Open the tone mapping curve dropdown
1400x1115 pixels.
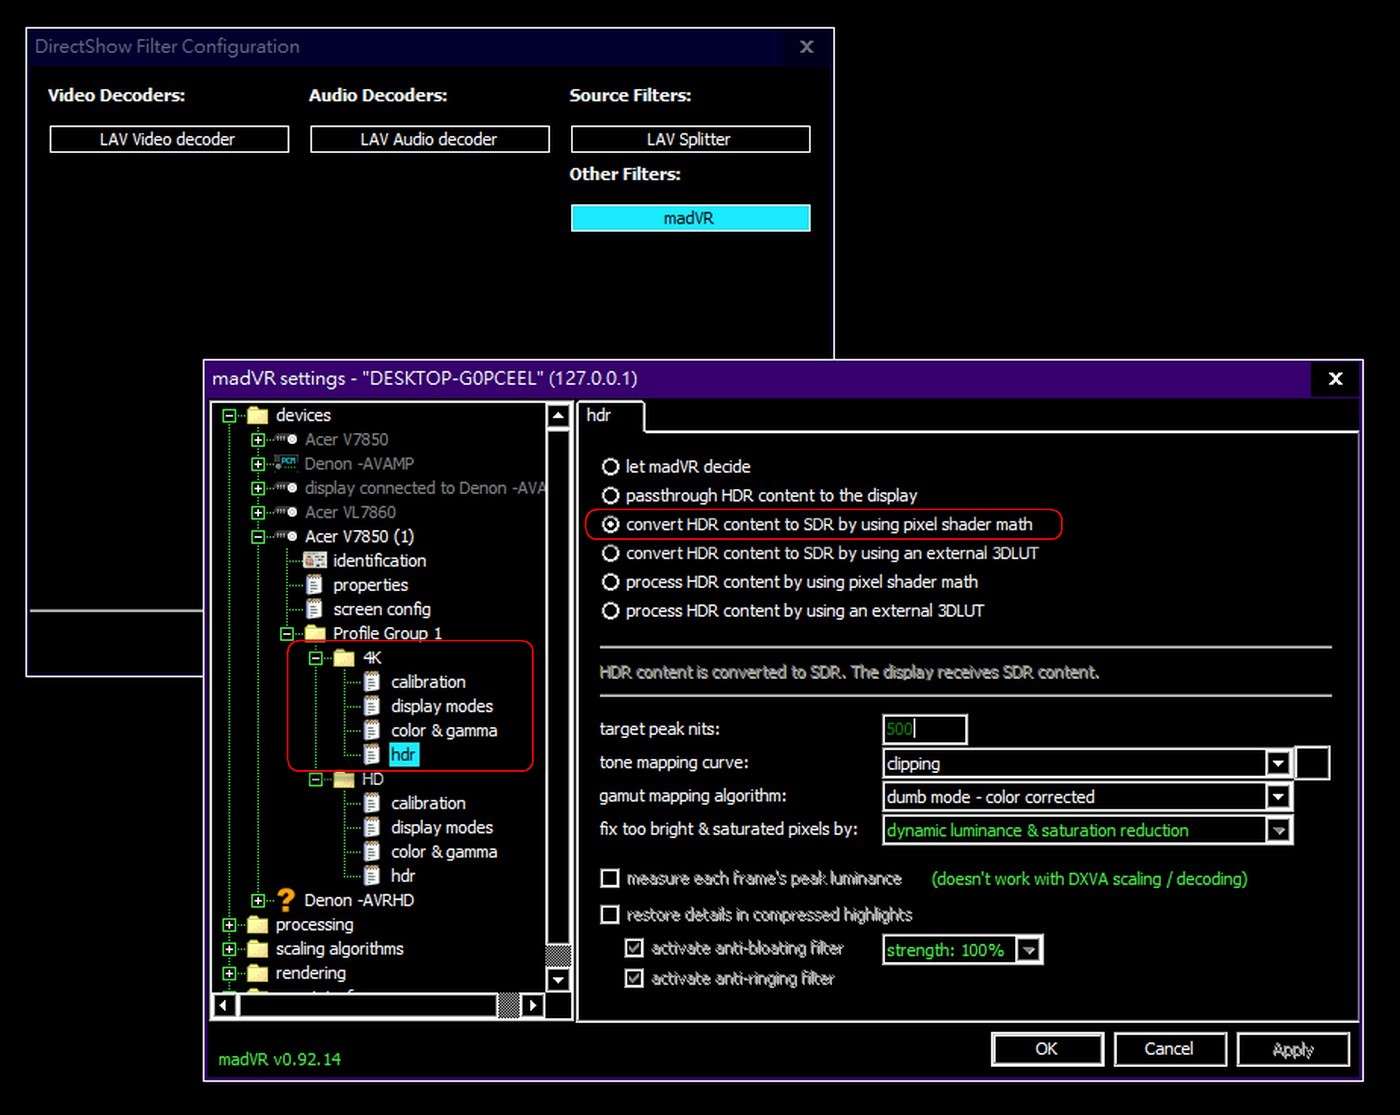pos(1277,764)
